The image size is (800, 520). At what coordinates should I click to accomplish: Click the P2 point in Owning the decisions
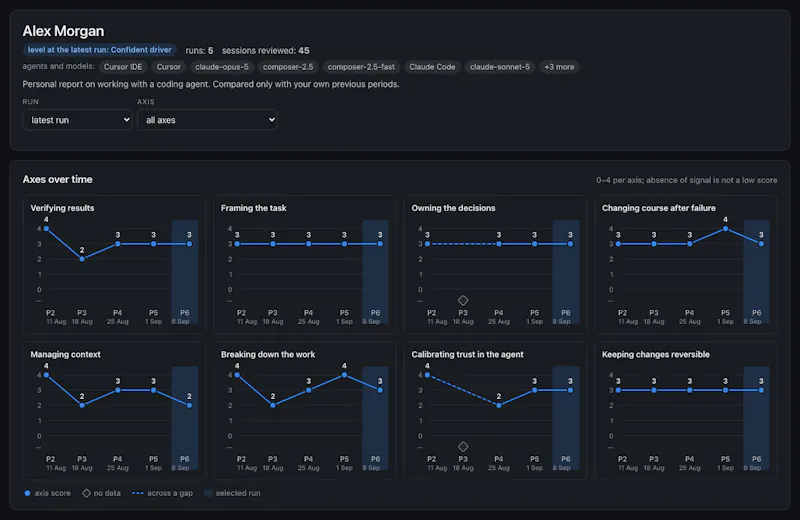click(428, 244)
